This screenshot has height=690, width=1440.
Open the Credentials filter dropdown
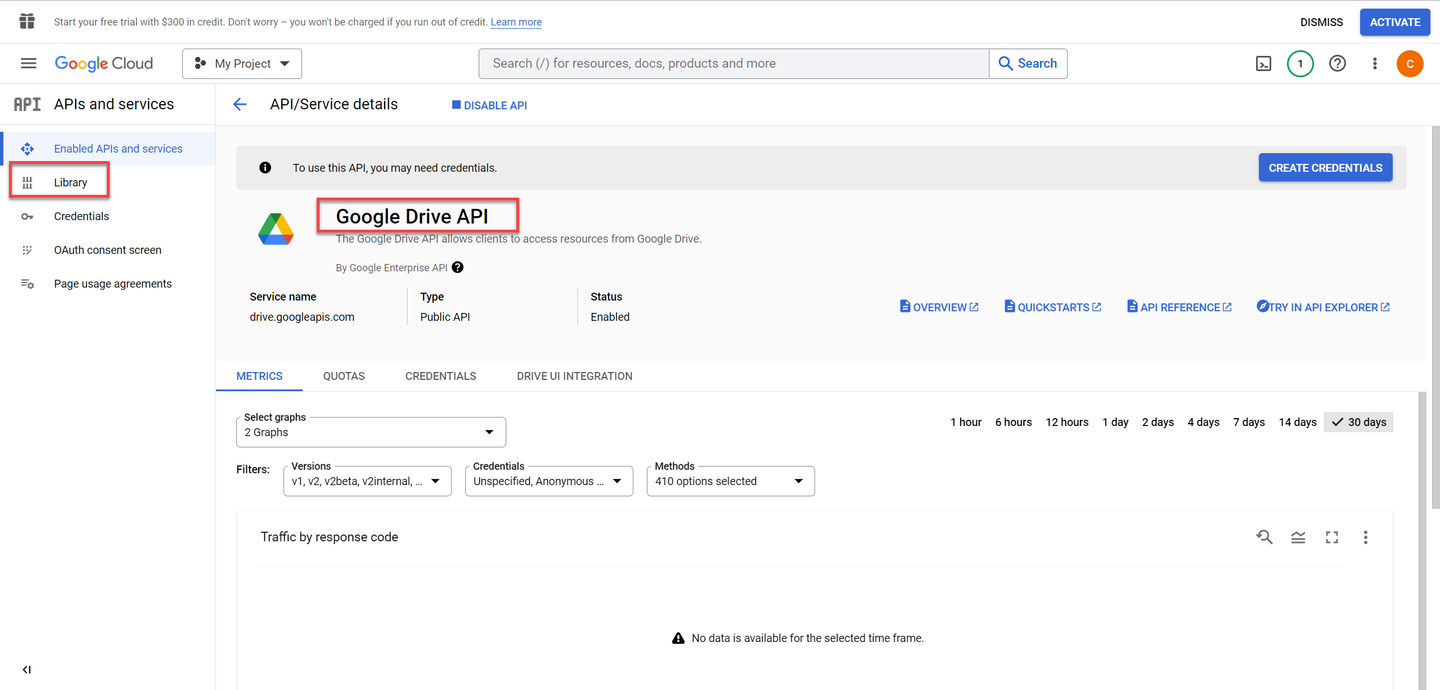click(x=549, y=481)
